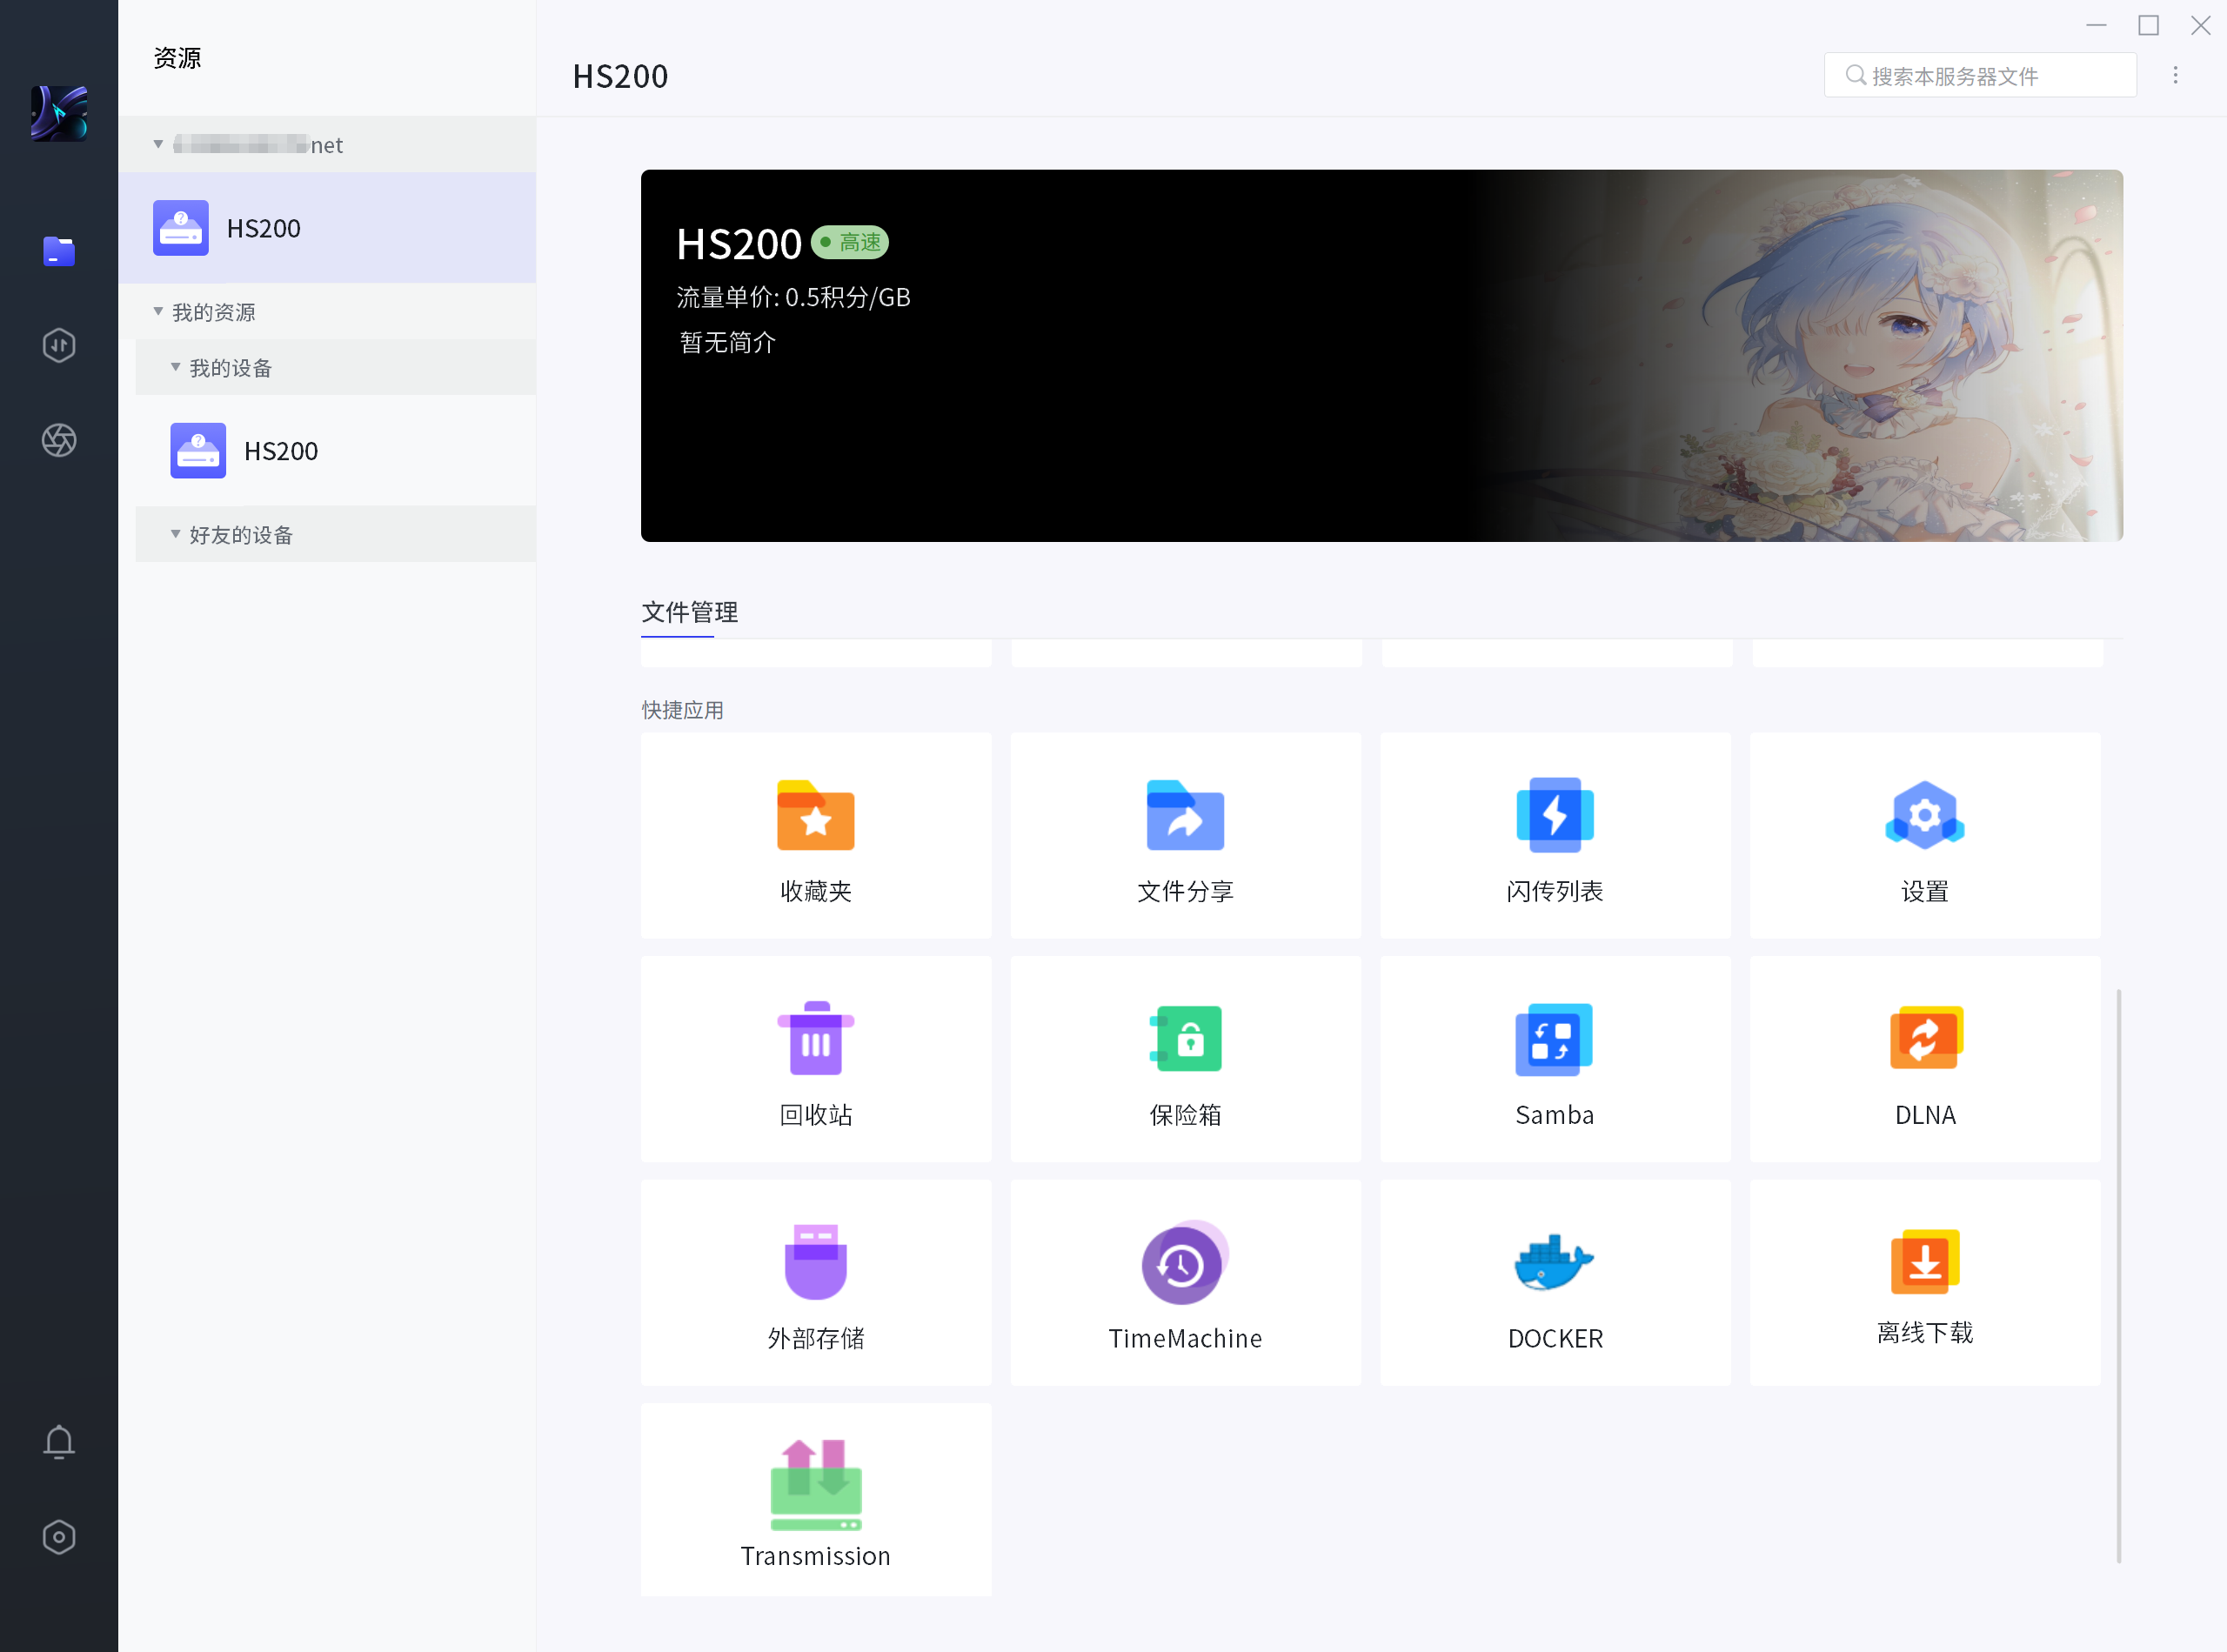
Task: Launch the Transmission app
Action: [x=816, y=1500]
